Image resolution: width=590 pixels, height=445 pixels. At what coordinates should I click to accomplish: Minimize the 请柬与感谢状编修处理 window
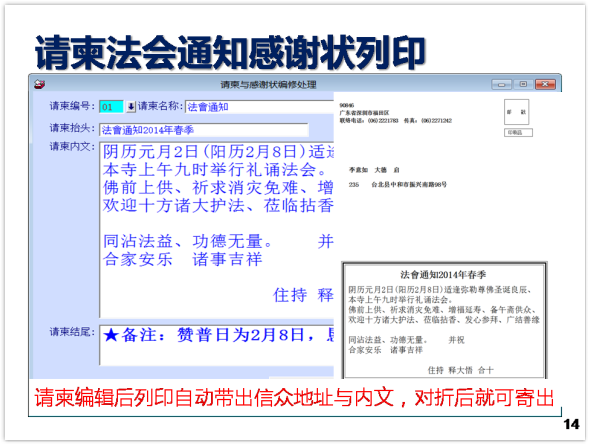[502, 84]
